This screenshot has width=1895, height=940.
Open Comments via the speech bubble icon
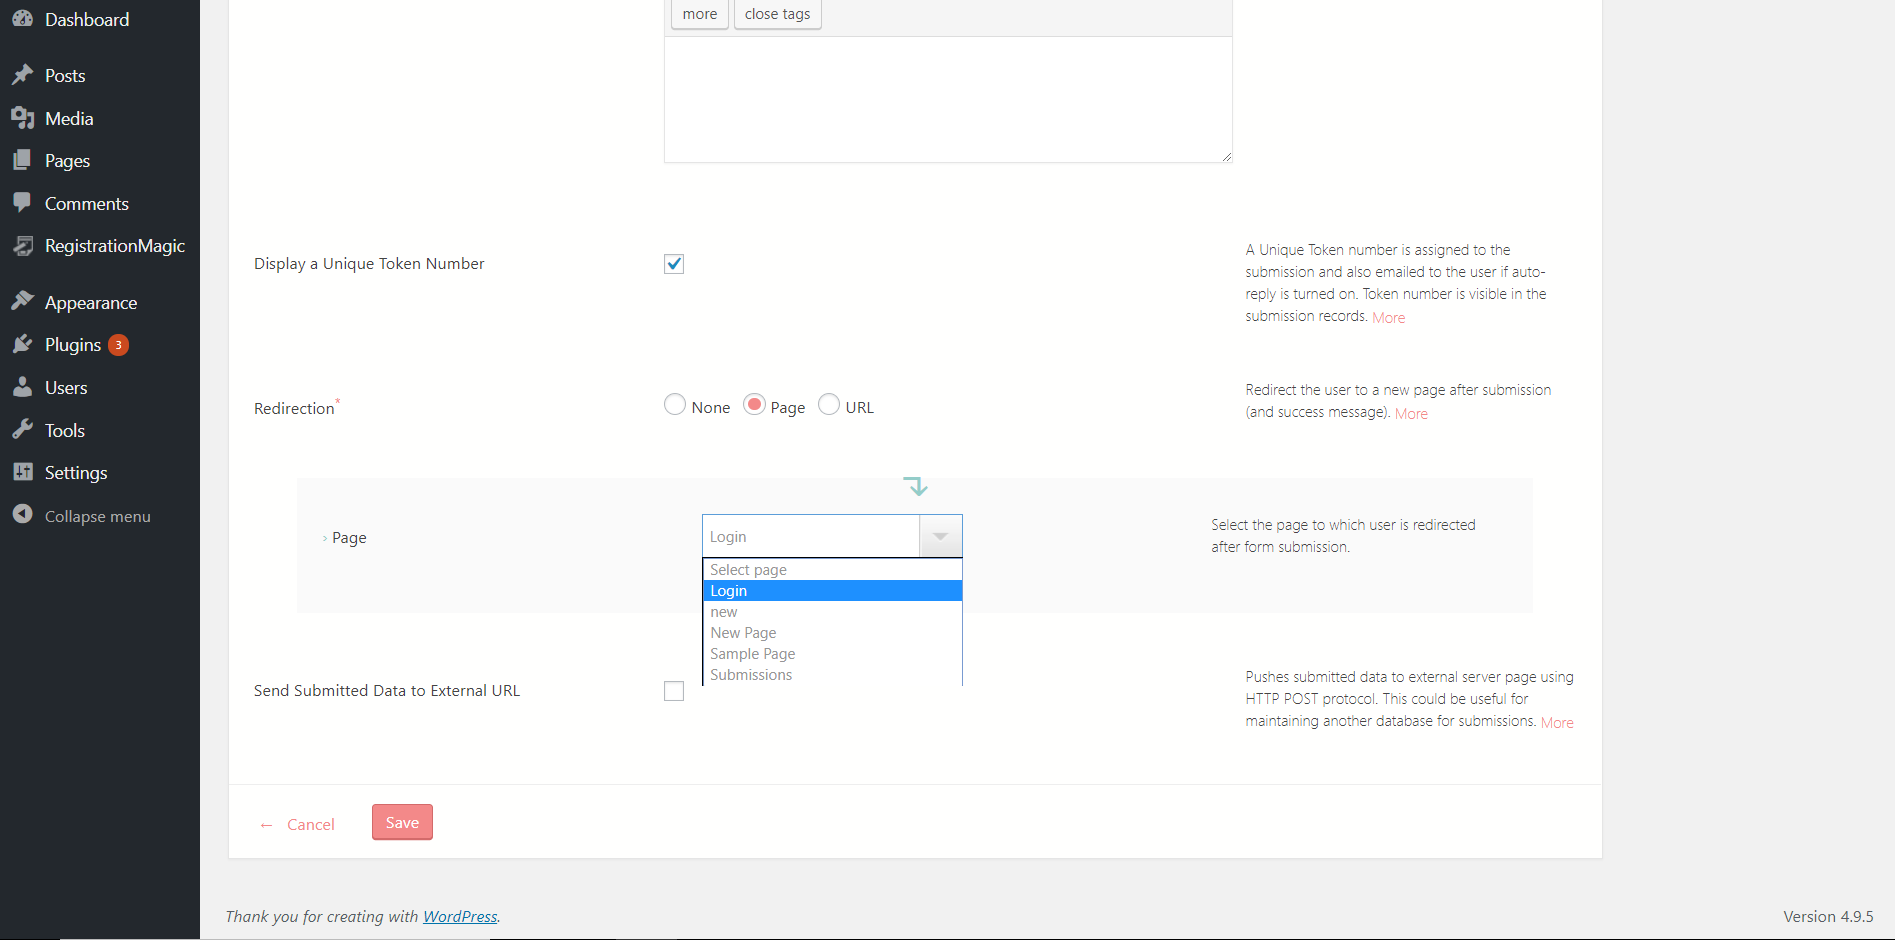(24, 203)
